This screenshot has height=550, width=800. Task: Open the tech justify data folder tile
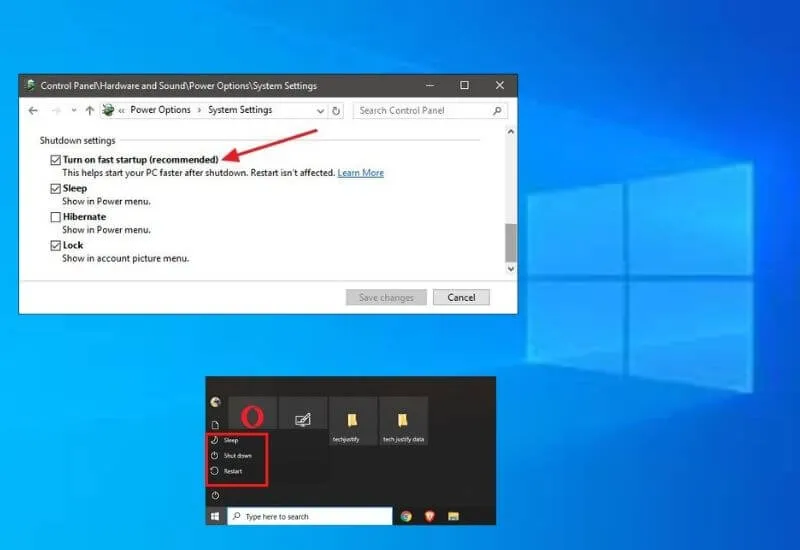click(403, 421)
